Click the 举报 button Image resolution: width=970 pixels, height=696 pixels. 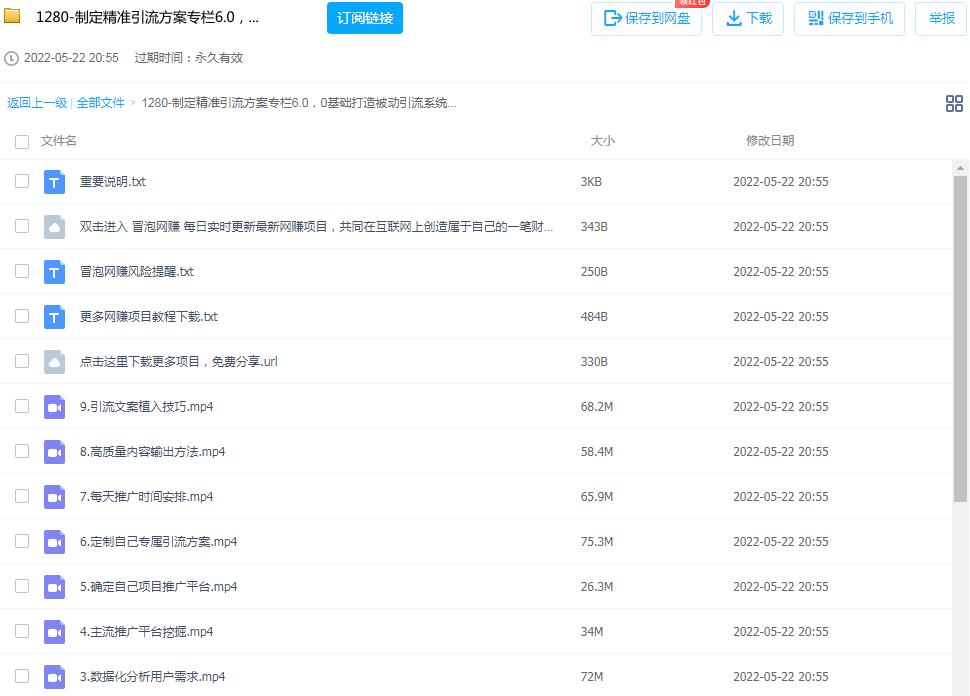(x=941, y=19)
